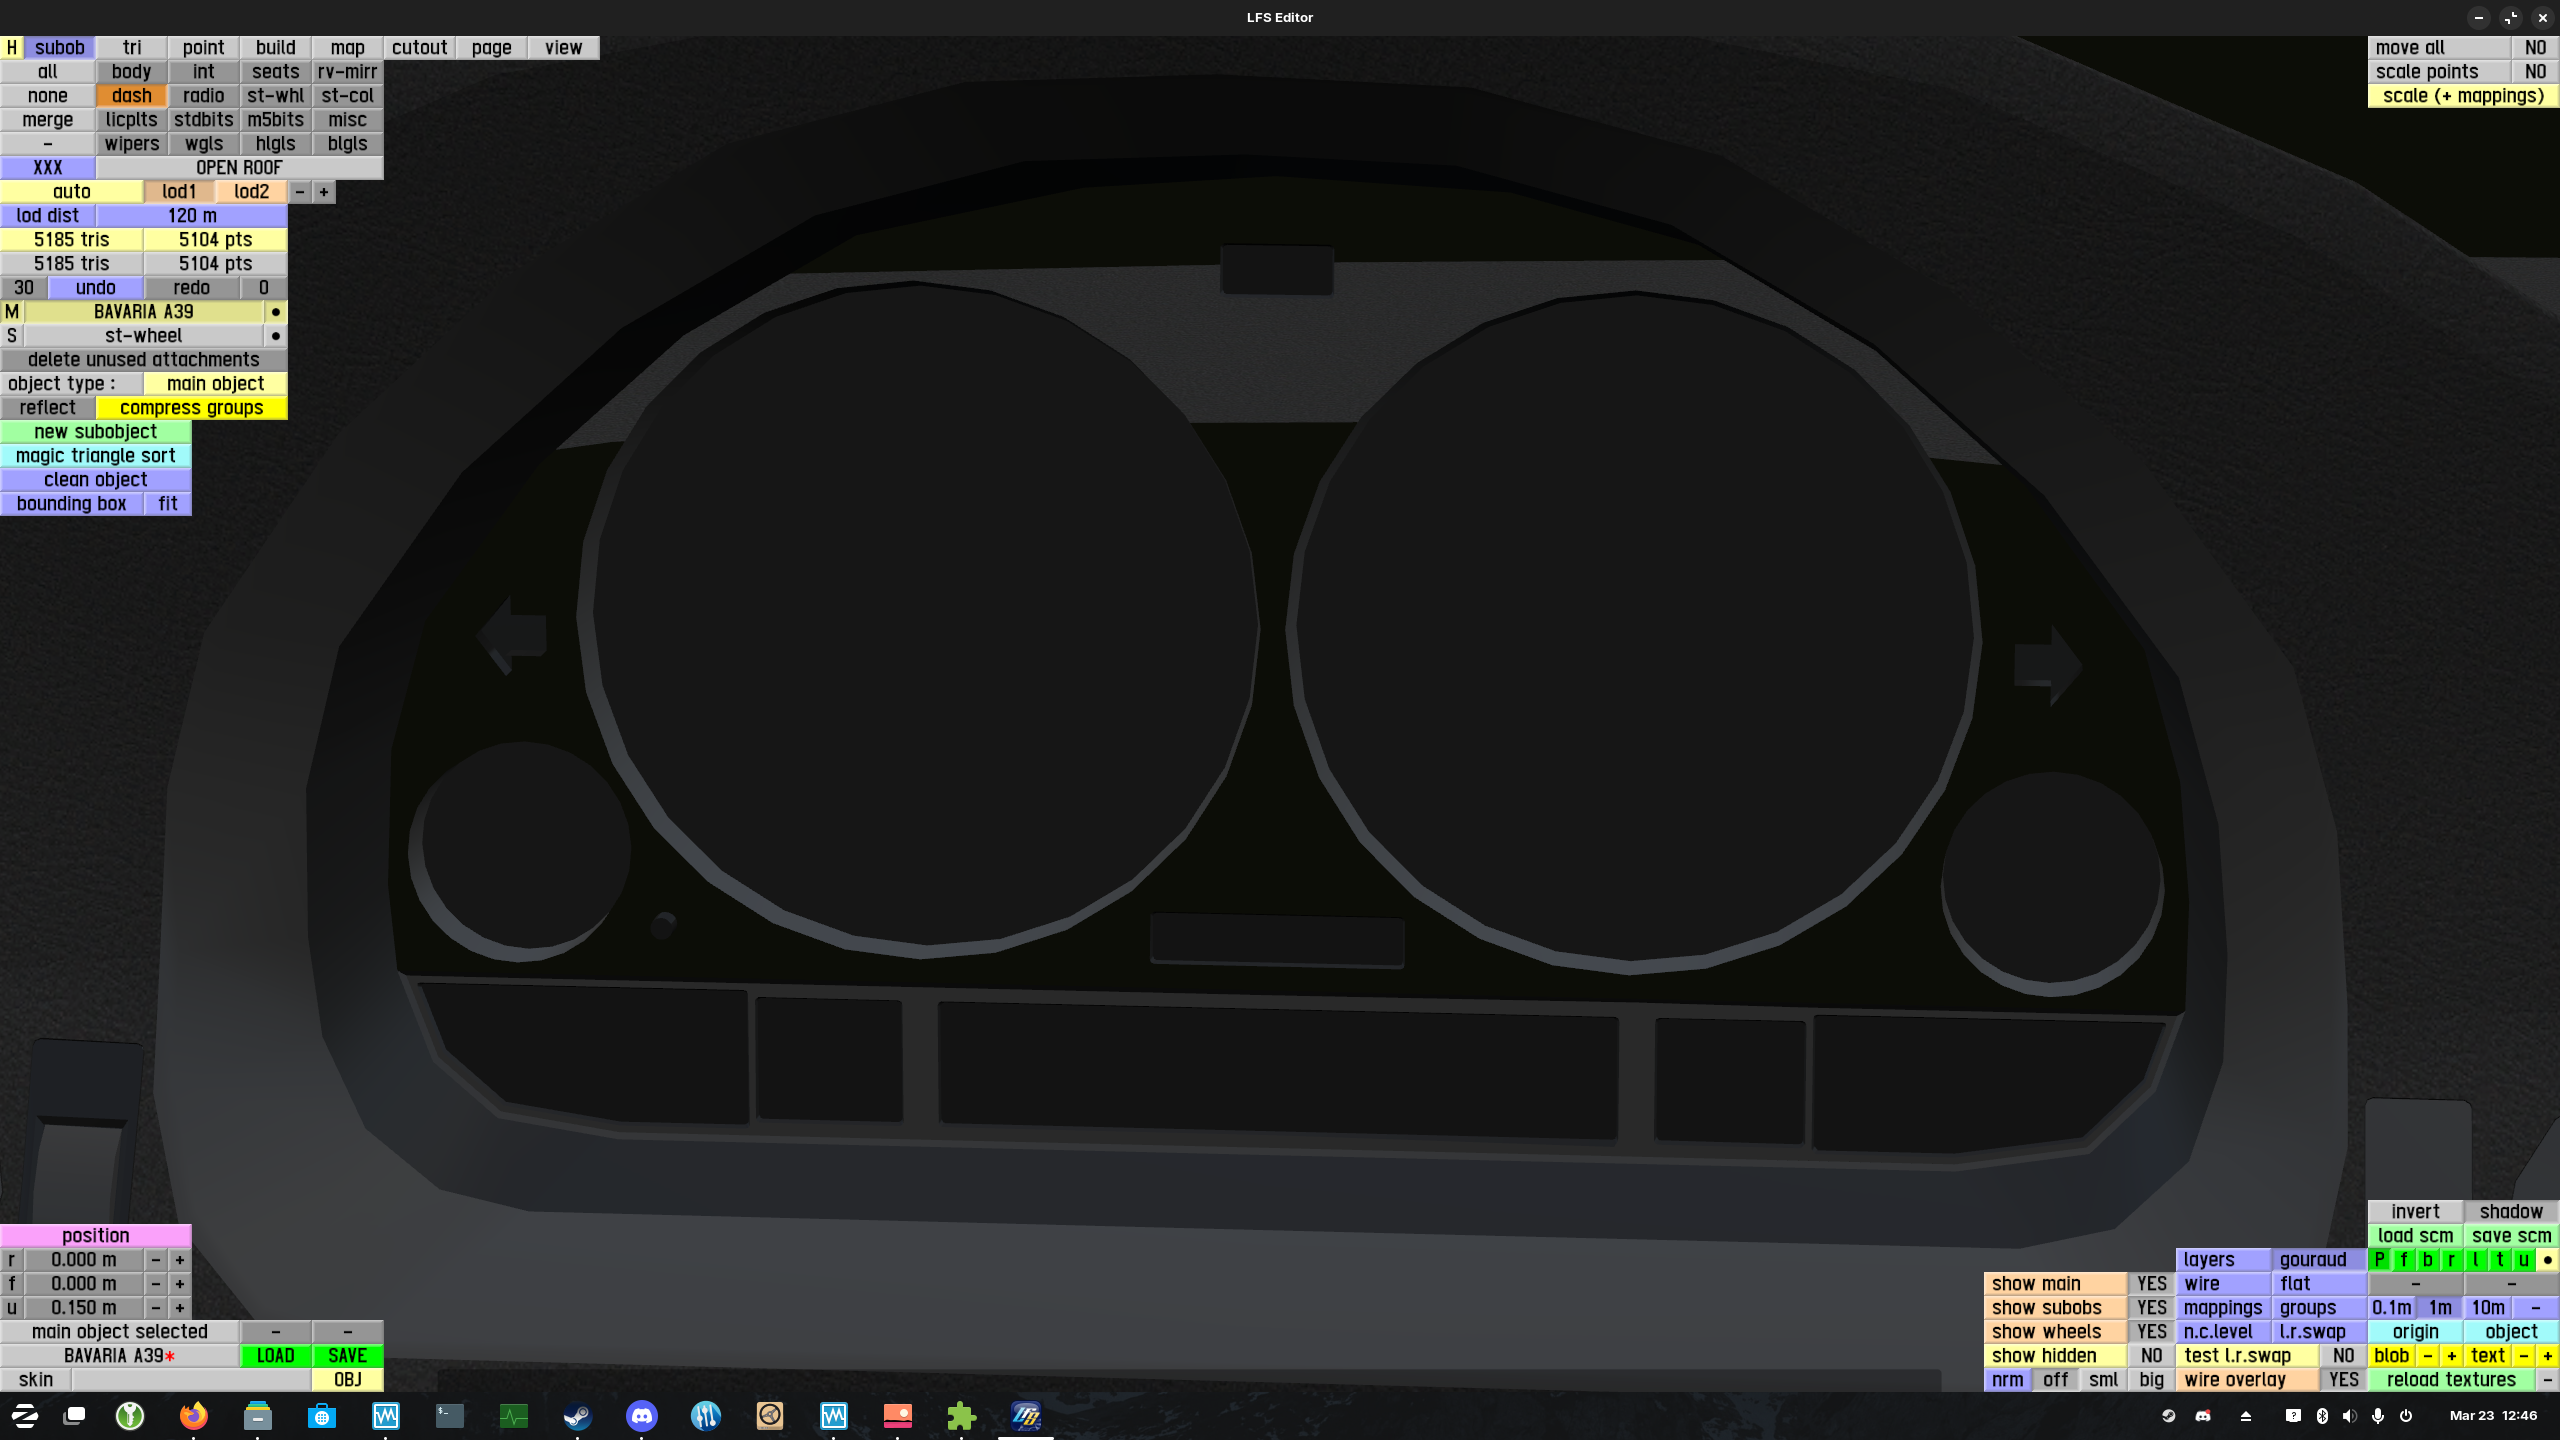
Task: Open Steam from the taskbar
Action: (x=578, y=1415)
